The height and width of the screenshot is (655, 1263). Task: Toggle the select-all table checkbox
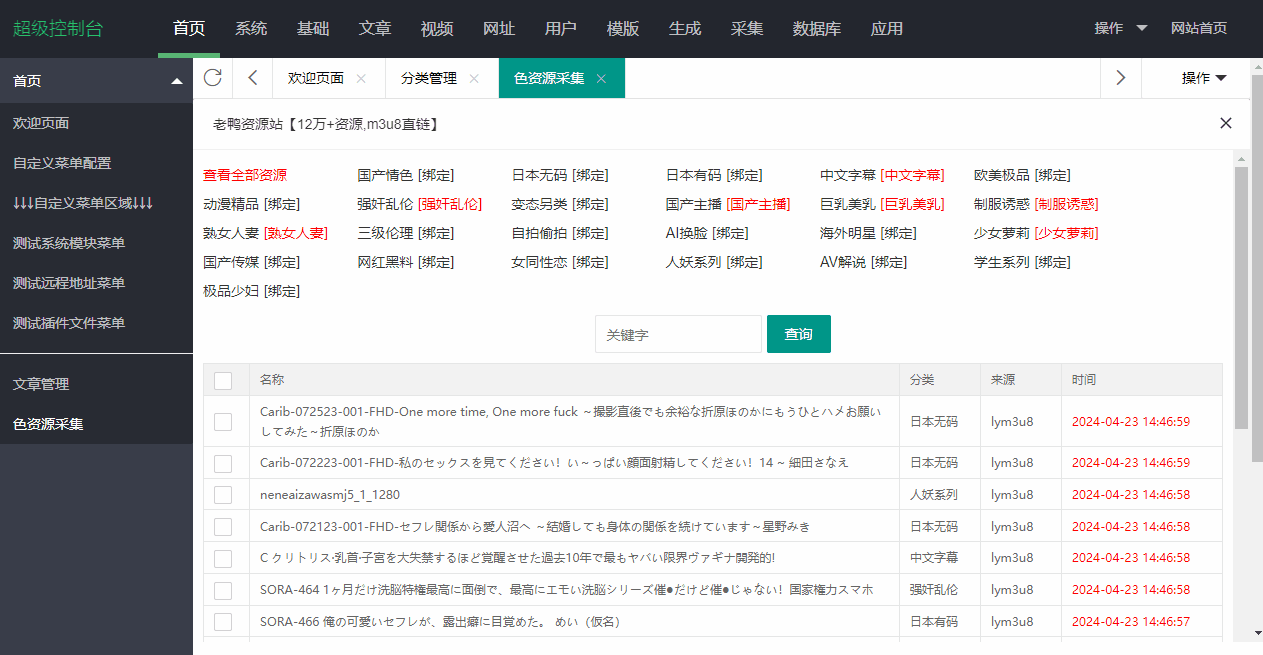click(223, 380)
